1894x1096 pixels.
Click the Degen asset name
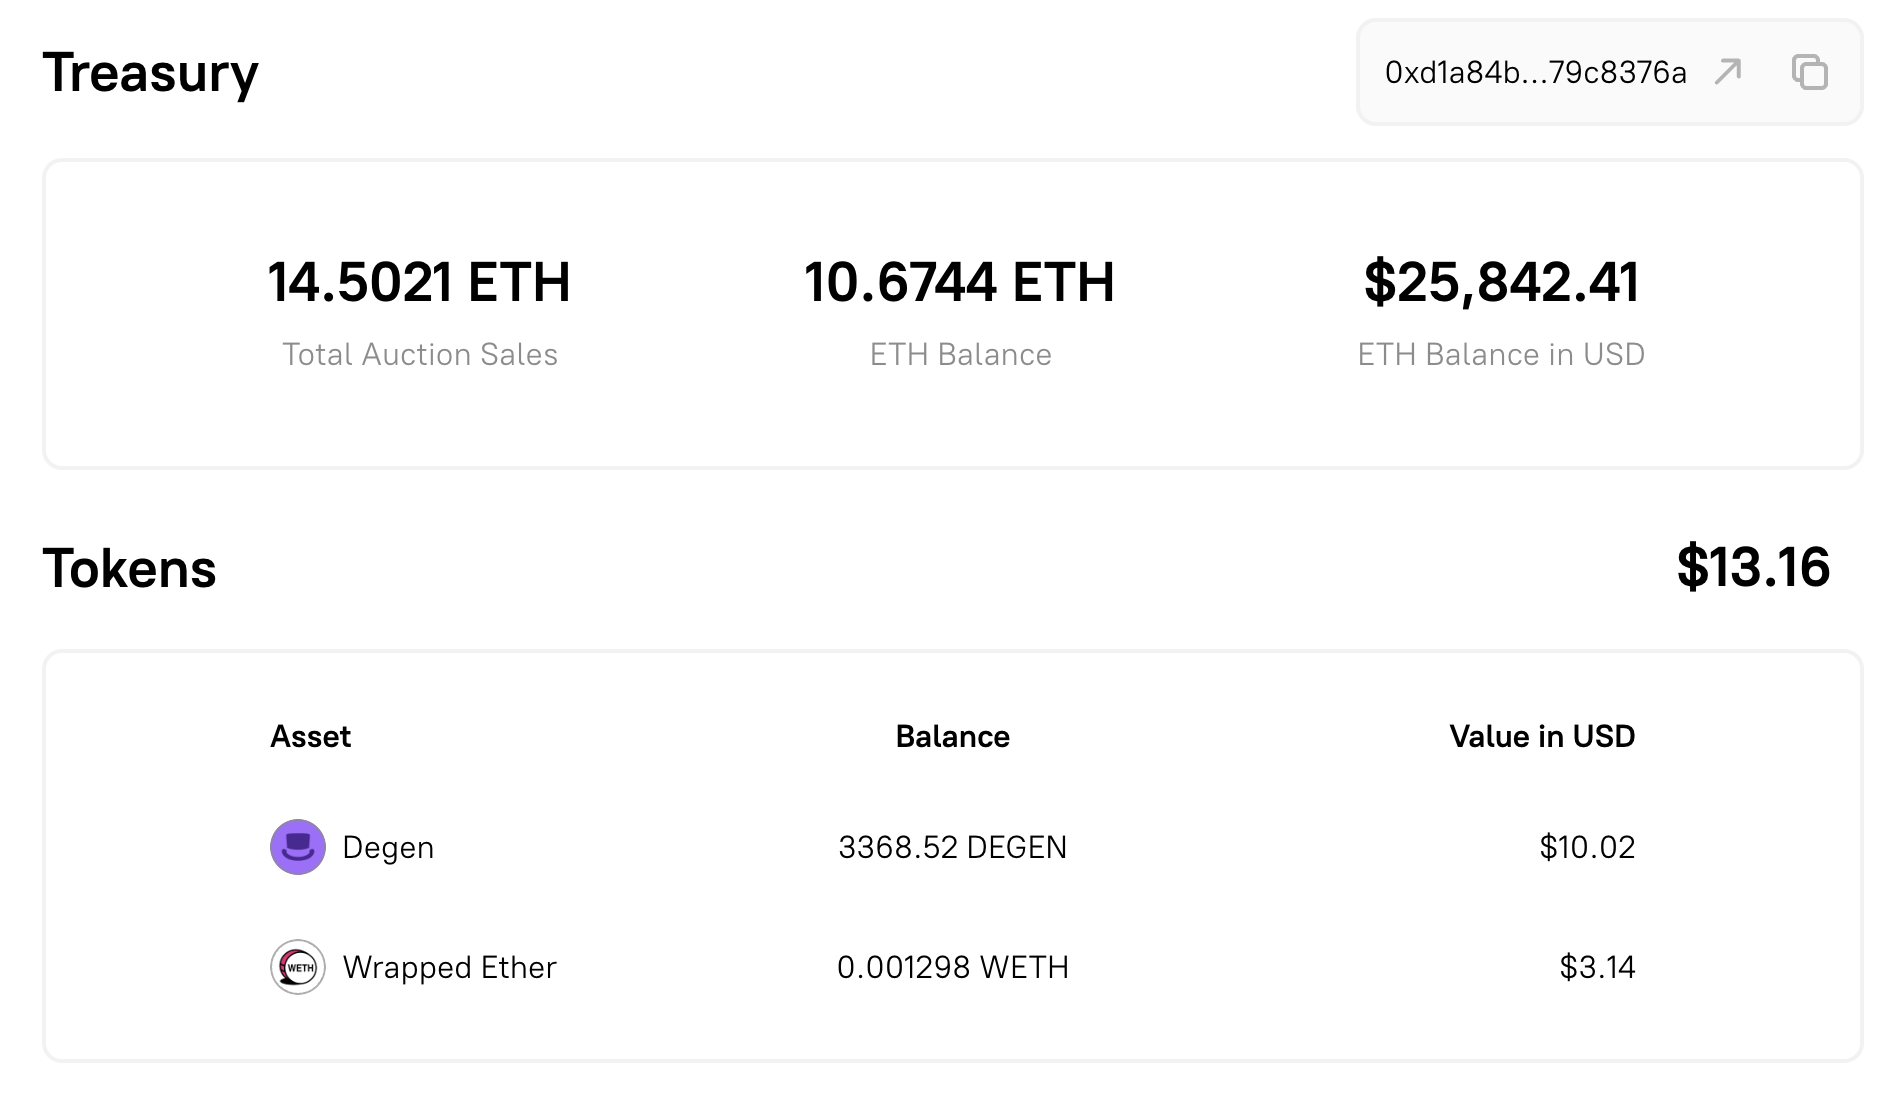coord(388,847)
